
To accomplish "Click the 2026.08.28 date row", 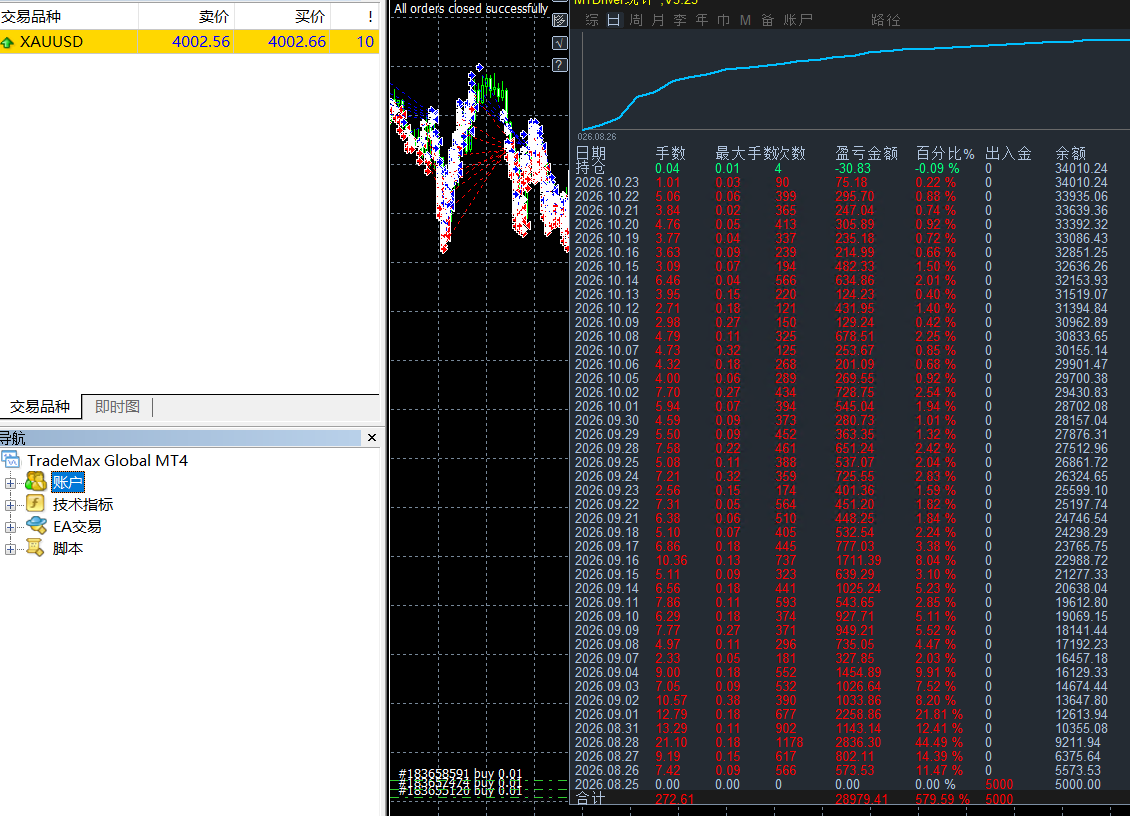I will 607,742.
